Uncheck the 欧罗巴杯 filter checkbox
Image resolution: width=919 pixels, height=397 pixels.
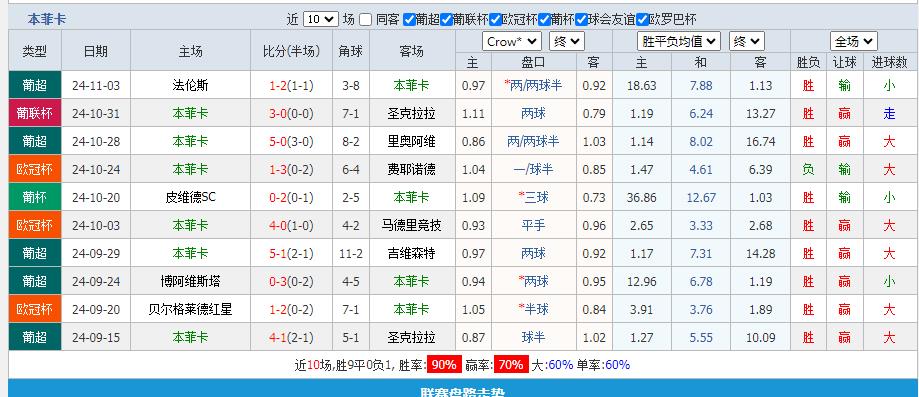pyautogui.click(x=642, y=19)
